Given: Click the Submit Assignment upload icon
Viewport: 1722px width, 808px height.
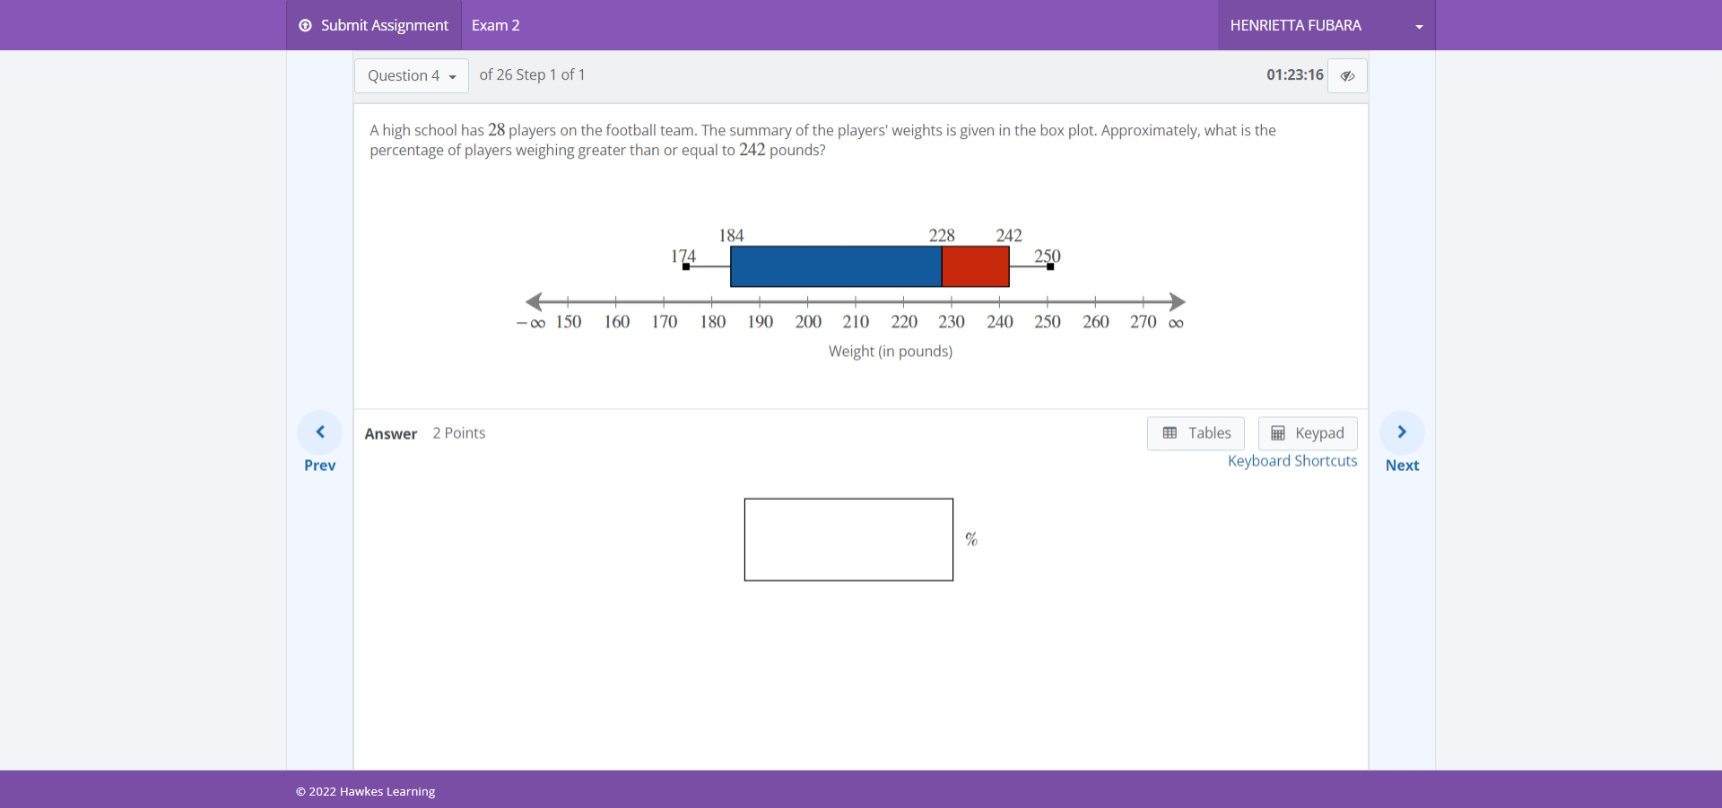Looking at the screenshot, I should 305,25.
